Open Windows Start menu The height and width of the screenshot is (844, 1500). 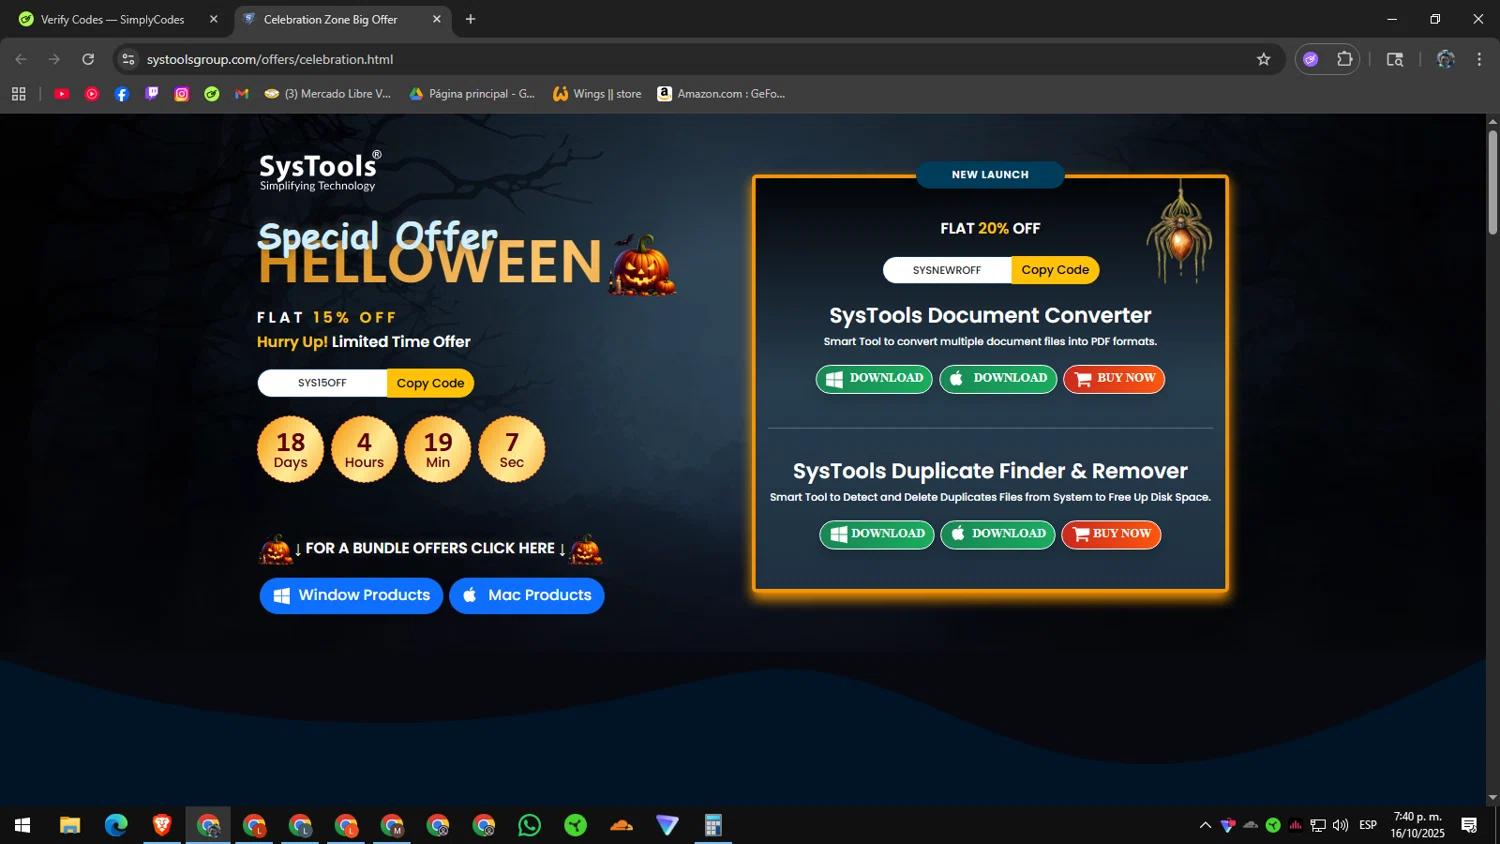pyautogui.click(x=22, y=825)
